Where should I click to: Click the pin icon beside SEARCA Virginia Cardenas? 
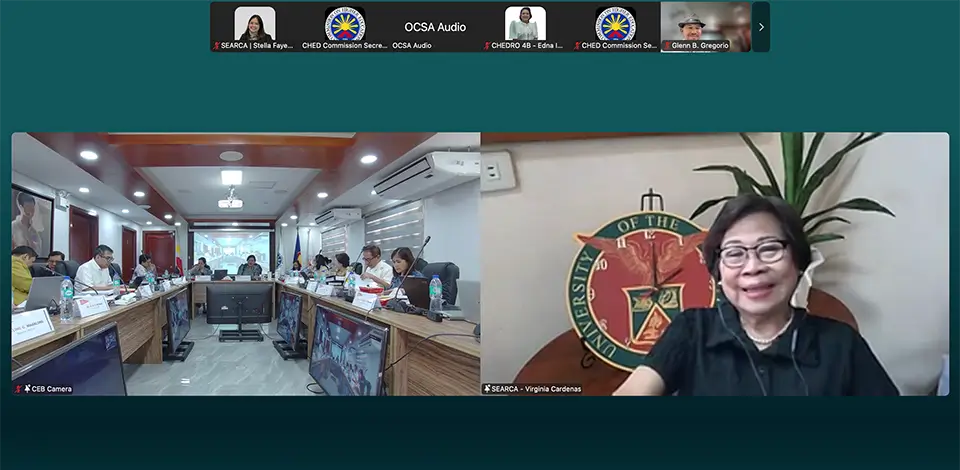click(x=488, y=389)
